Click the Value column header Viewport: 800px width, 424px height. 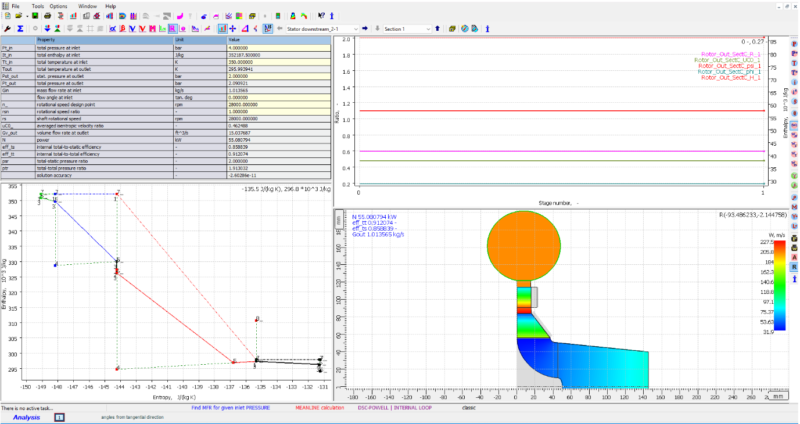(279, 40)
